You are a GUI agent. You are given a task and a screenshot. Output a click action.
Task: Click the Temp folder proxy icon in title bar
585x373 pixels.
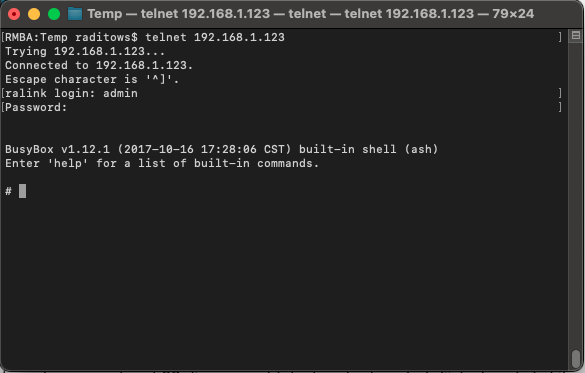point(75,14)
